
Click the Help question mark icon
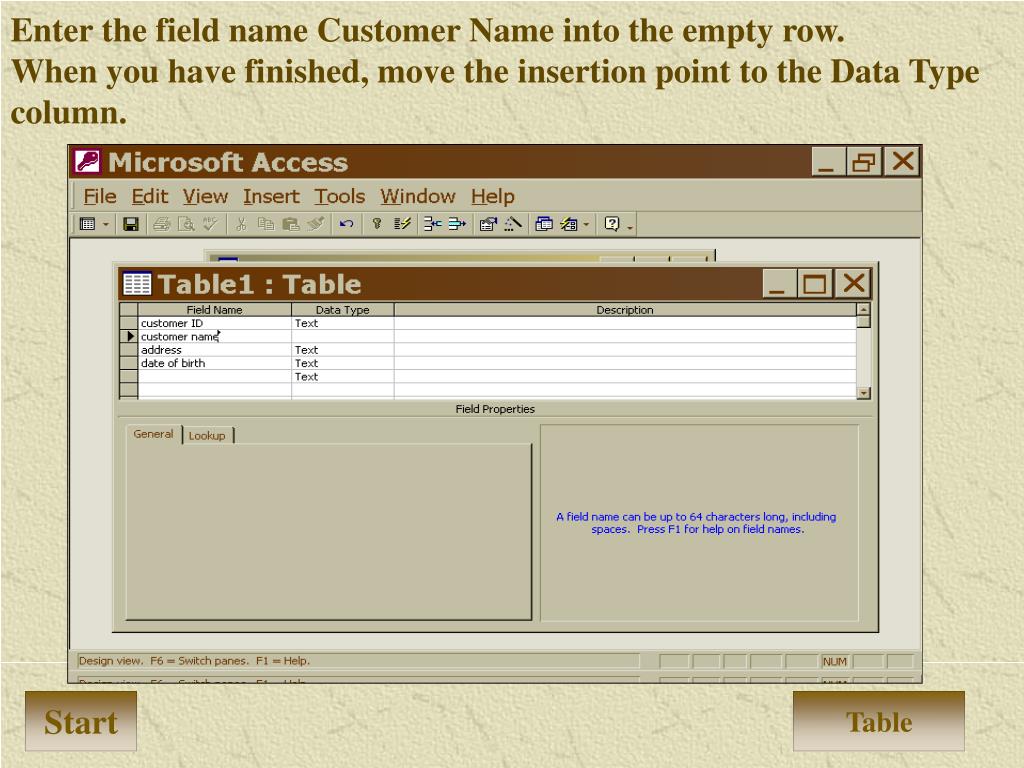tap(612, 224)
